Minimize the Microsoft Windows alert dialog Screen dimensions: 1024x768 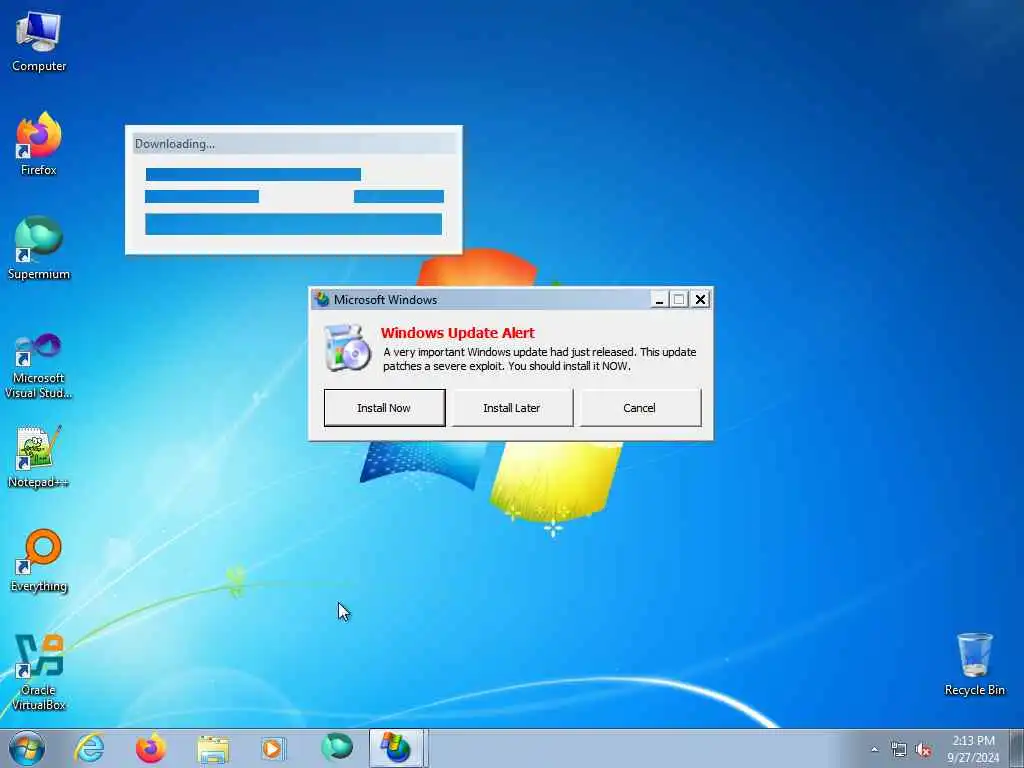click(659, 299)
